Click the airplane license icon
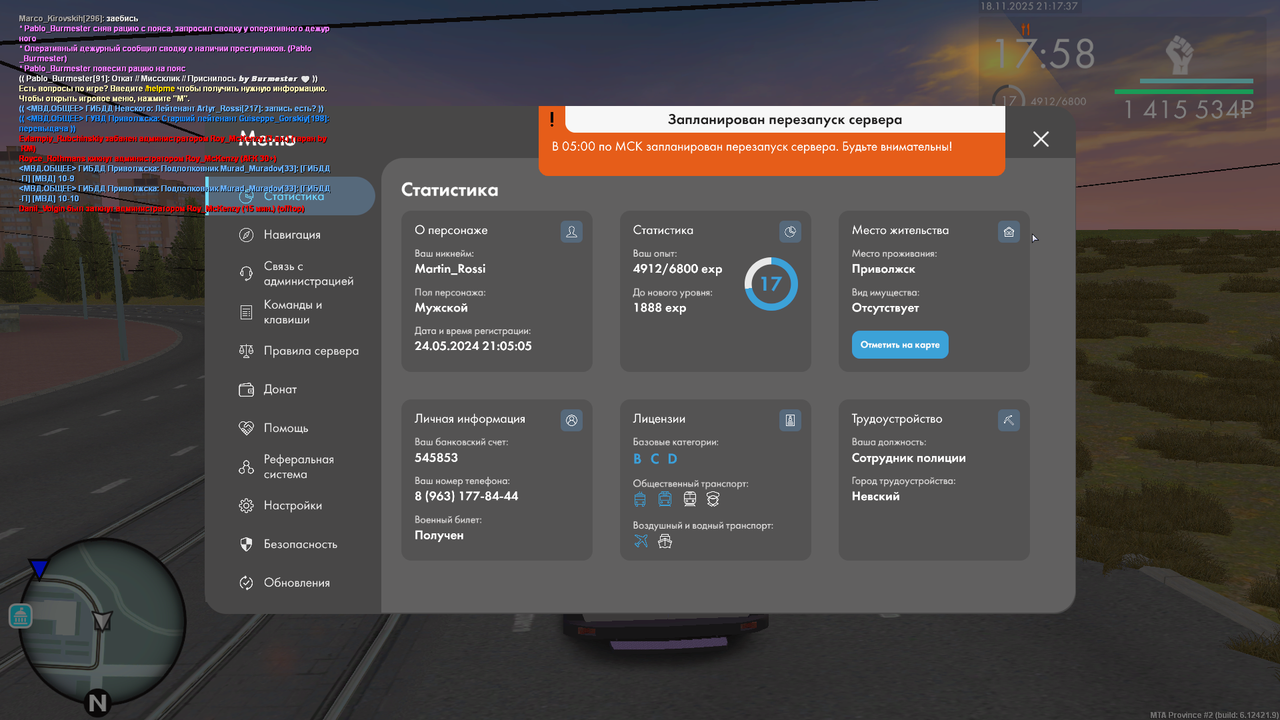Screen dimensions: 1280x720 641,541
